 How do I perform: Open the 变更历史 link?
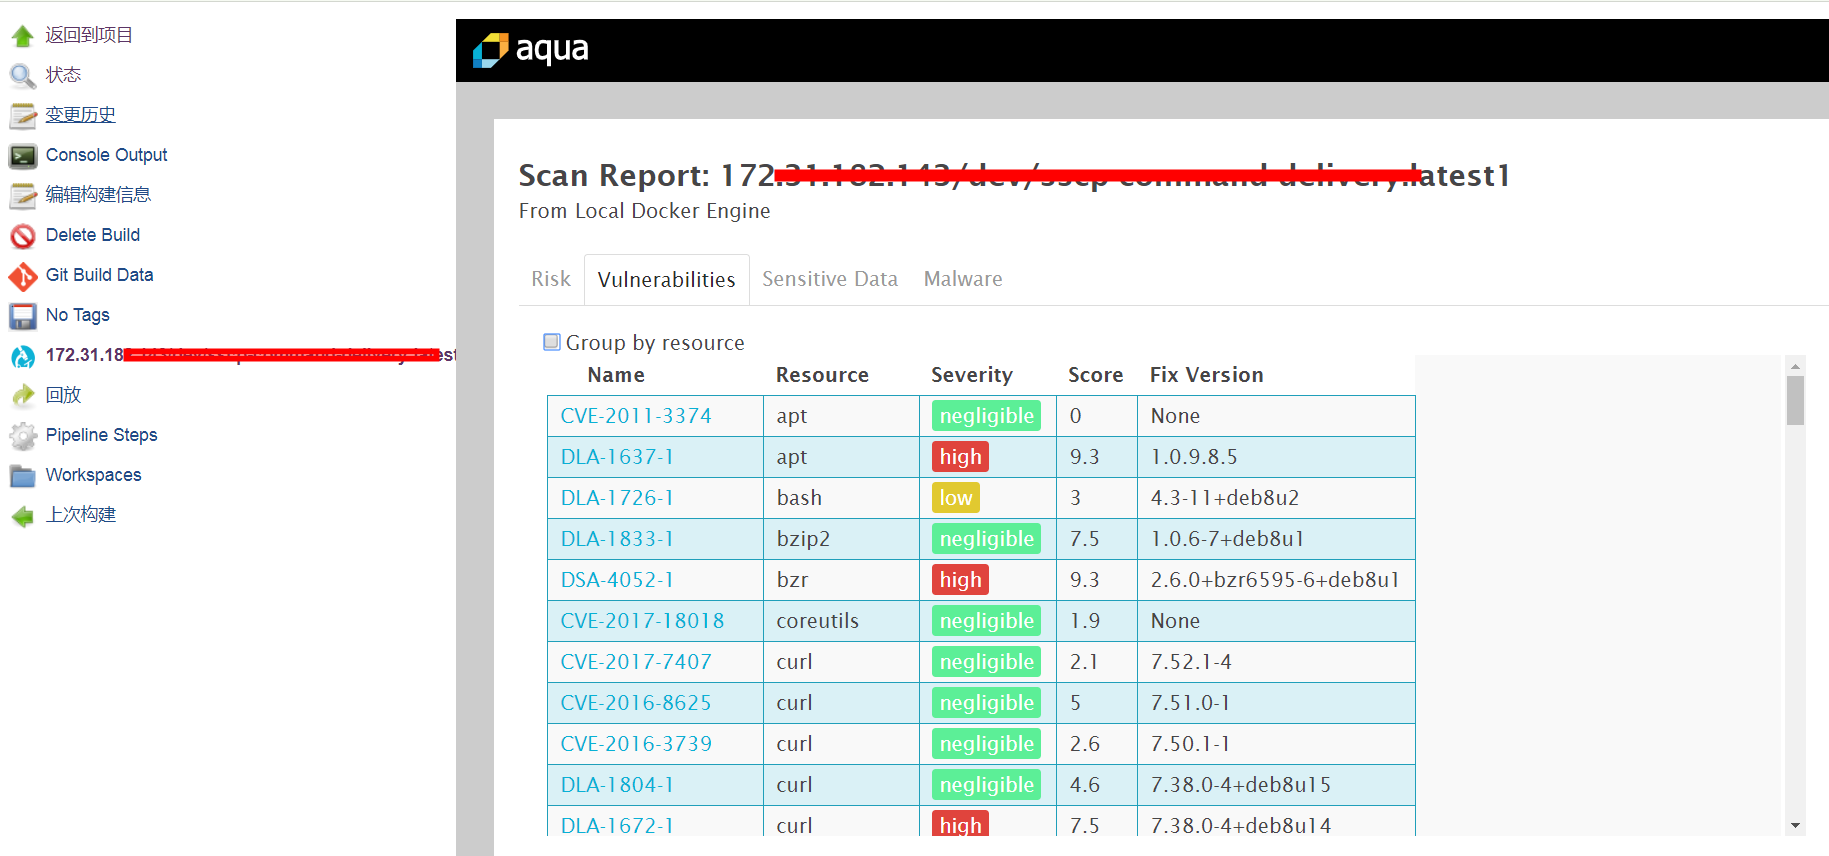[x=80, y=115]
